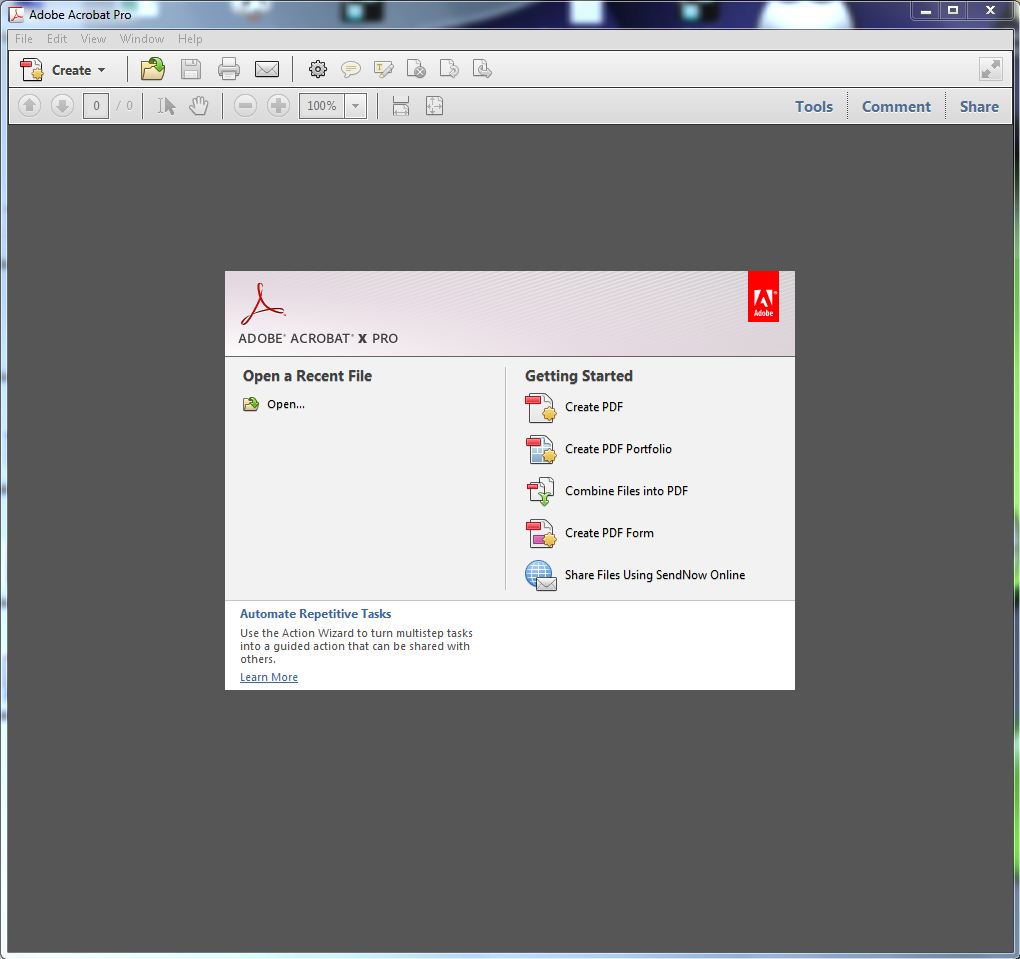1020x959 pixels.
Task: Click the Email toolbar icon
Action: pyautogui.click(x=267, y=68)
